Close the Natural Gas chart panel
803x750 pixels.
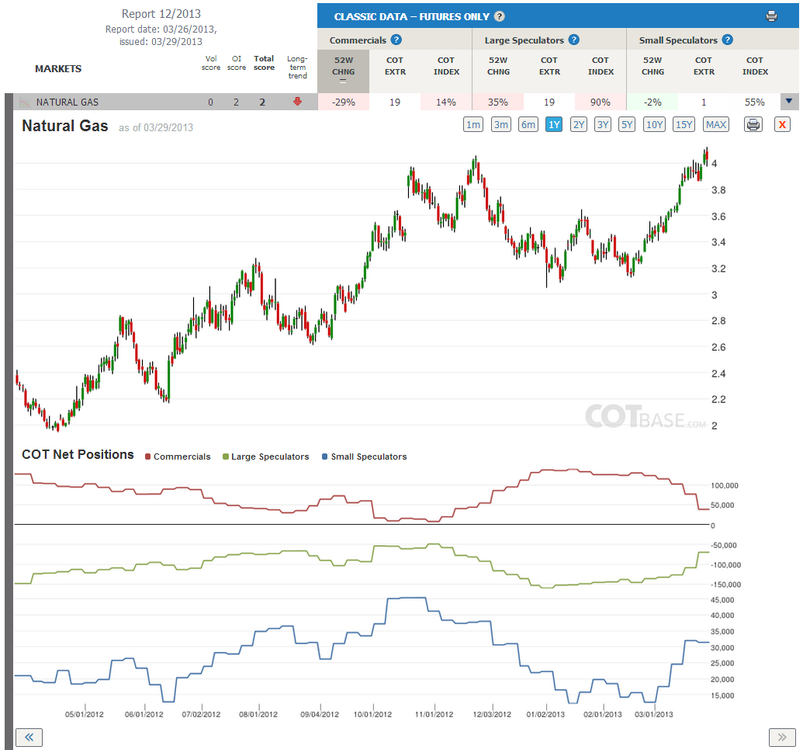point(782,124)
